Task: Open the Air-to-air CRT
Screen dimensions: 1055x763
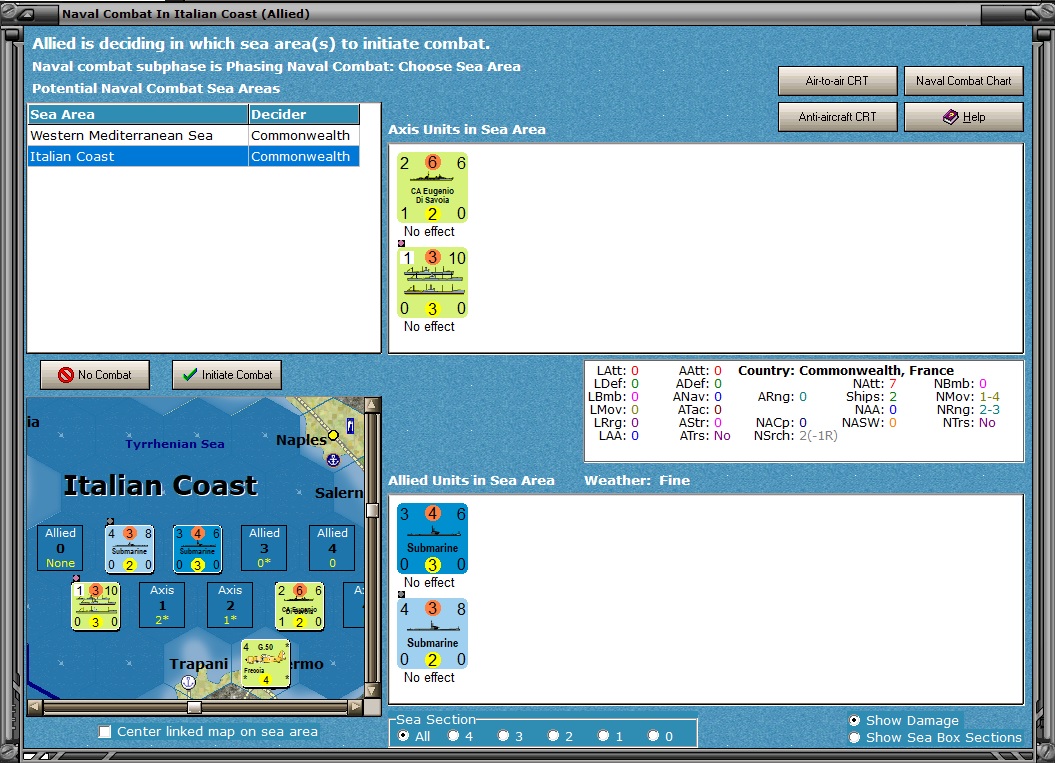Action: click(838, 81)
